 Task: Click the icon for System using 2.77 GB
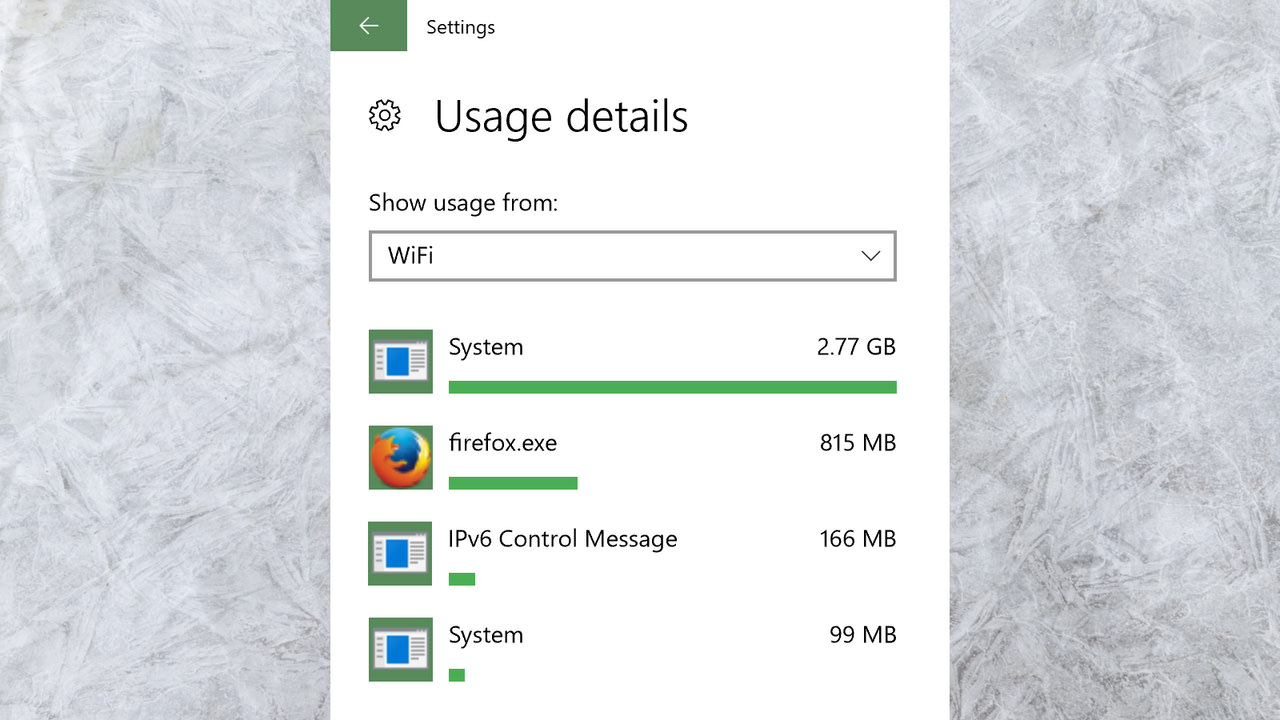point(400,361)
